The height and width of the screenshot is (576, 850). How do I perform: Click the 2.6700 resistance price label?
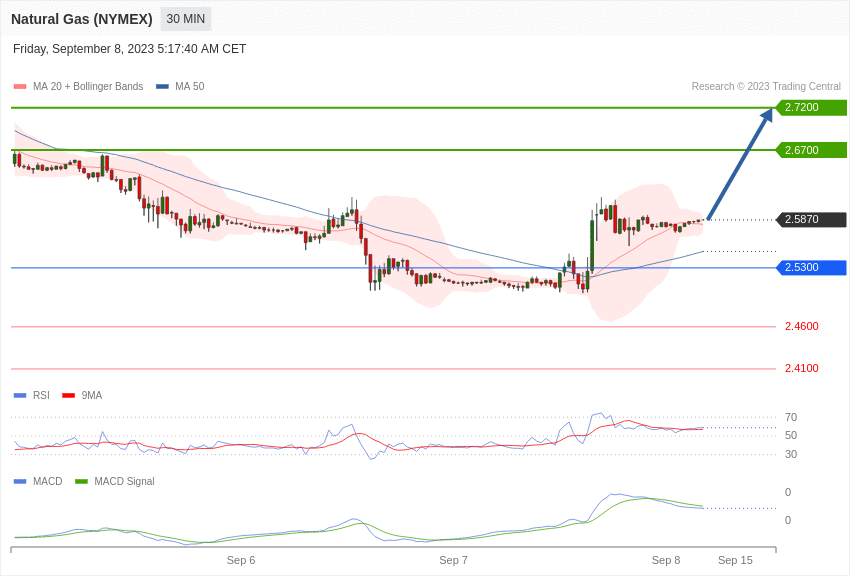point(811,150)
